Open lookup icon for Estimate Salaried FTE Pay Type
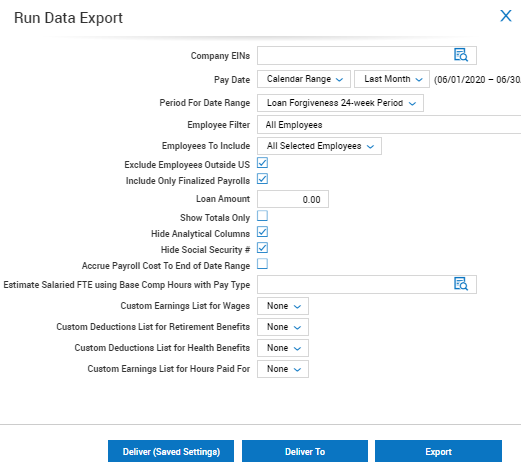 (461, 284)
